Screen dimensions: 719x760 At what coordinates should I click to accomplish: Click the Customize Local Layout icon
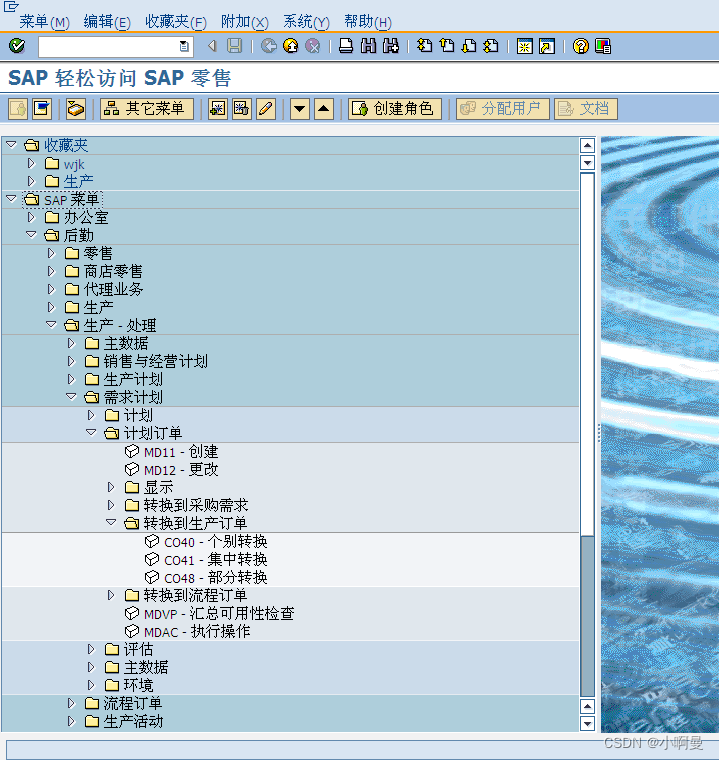[603, 46]
